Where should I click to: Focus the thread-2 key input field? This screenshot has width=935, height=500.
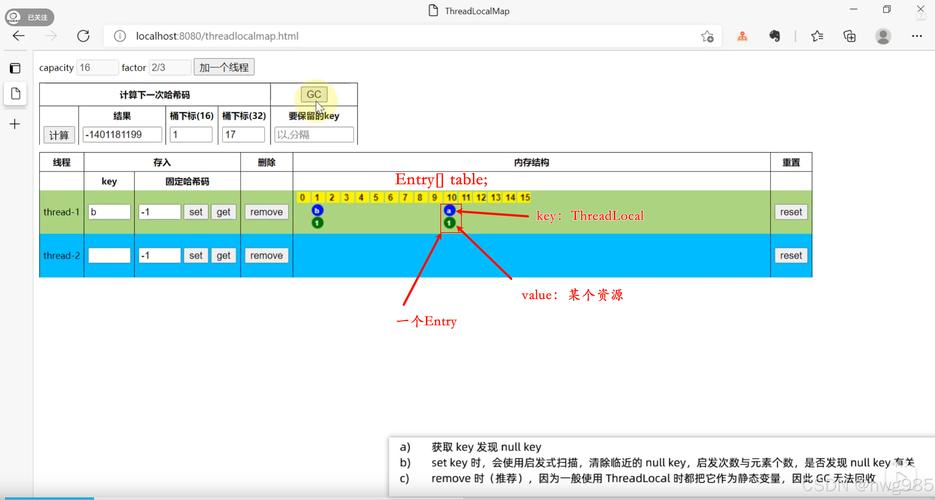tap(109, 256)
